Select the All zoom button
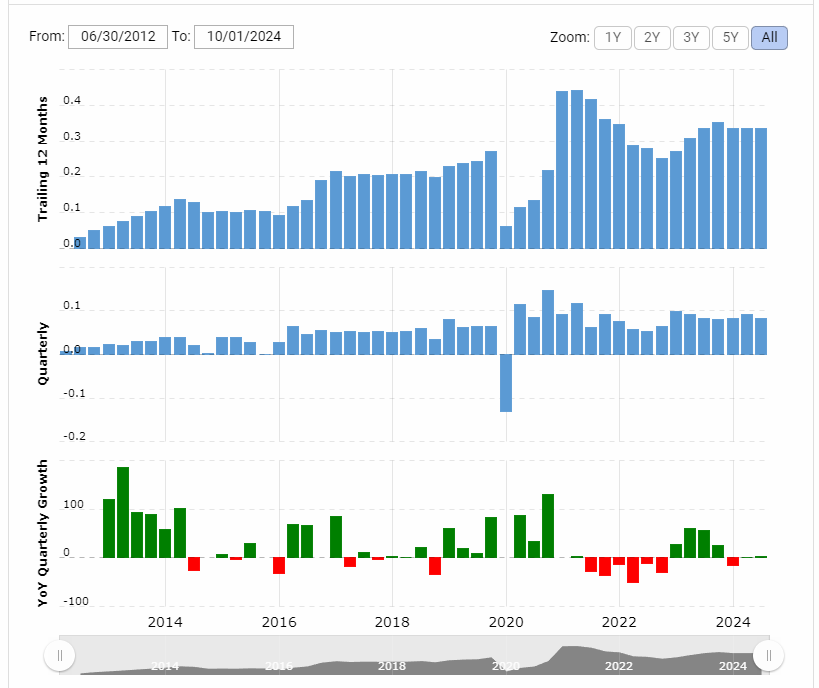 [x=769, y=38]
